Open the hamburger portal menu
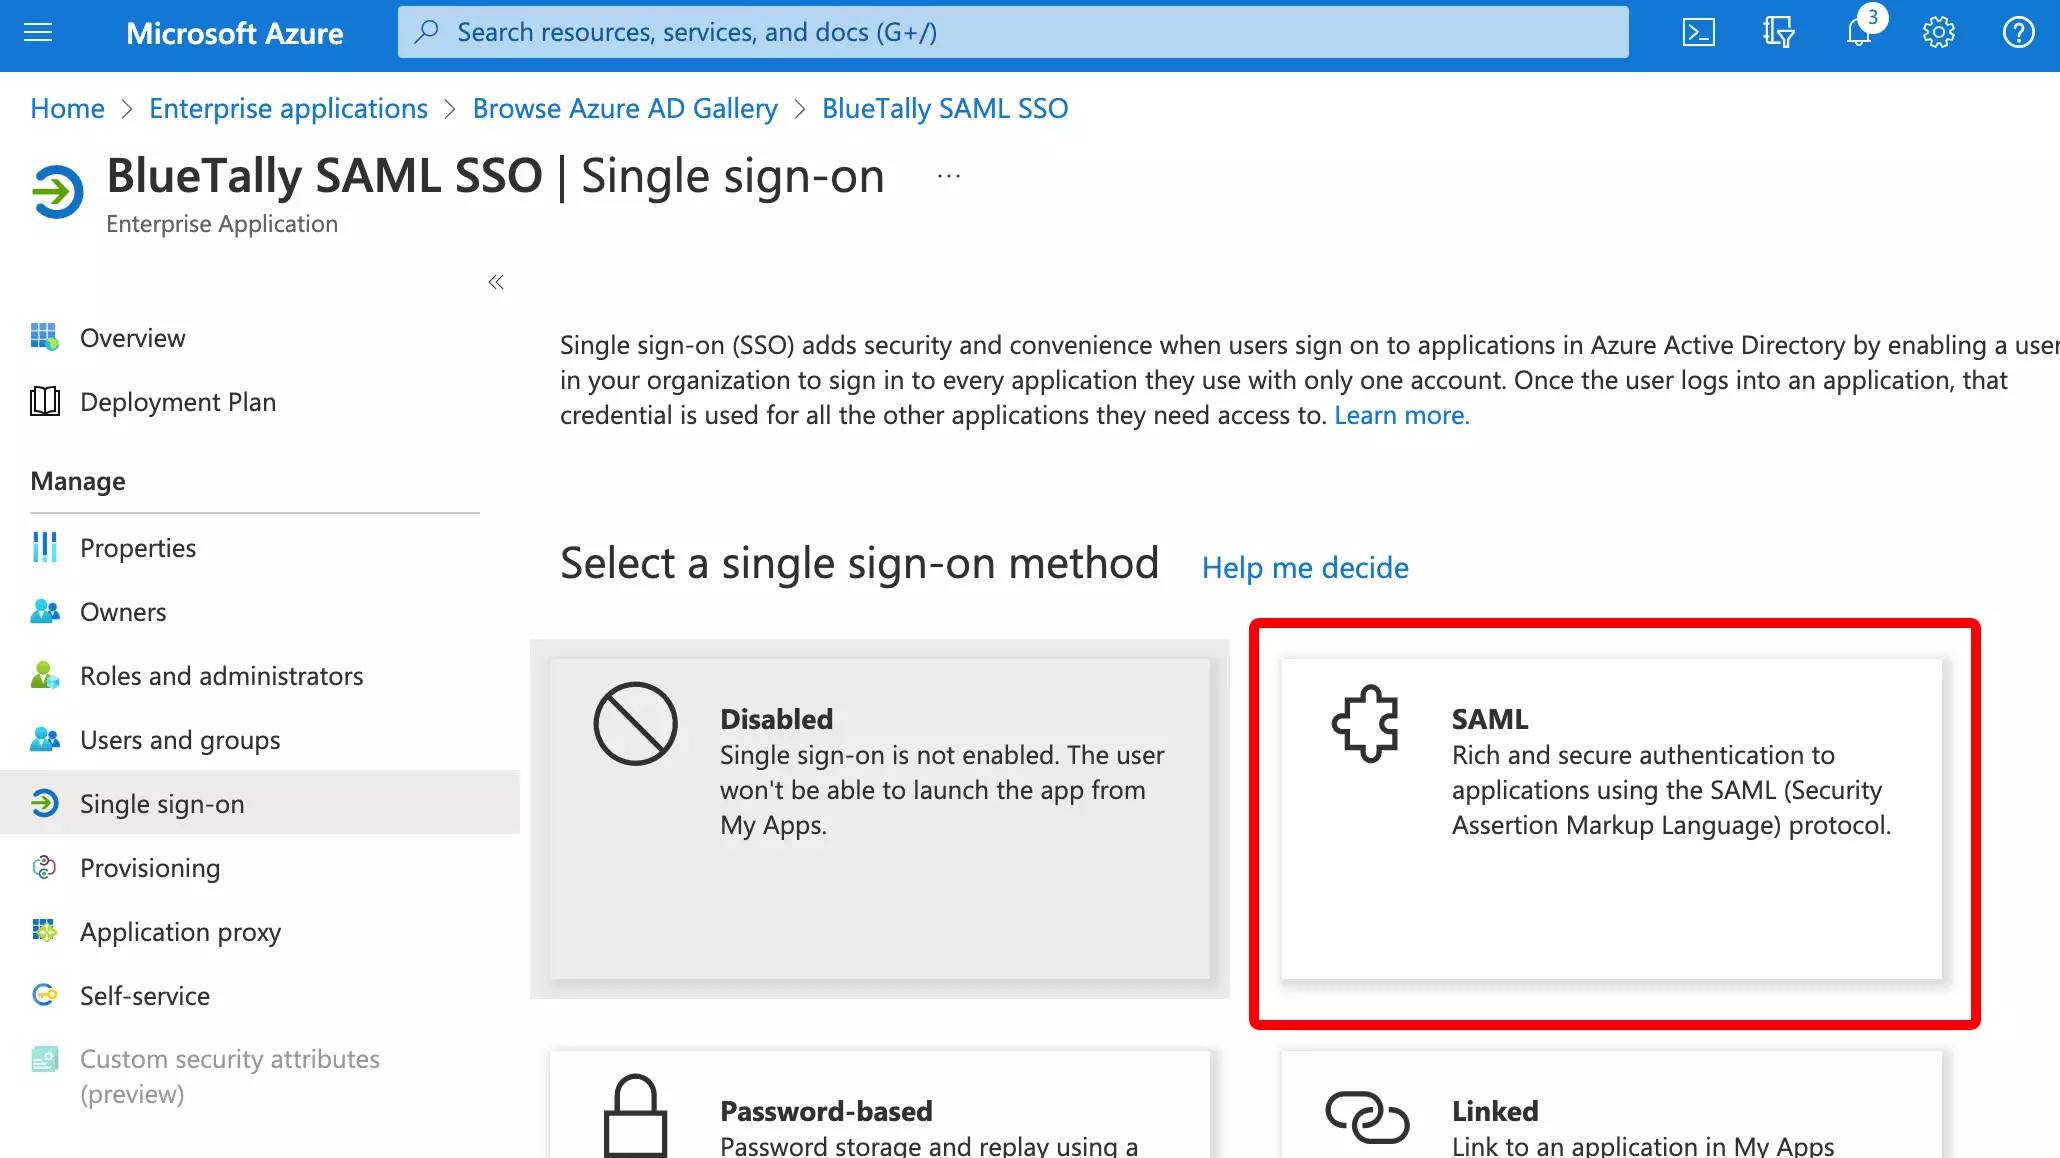Image resolution: width=2060 pixels, height=1158 pixels. pyautogui.click(x=38, y=33)
